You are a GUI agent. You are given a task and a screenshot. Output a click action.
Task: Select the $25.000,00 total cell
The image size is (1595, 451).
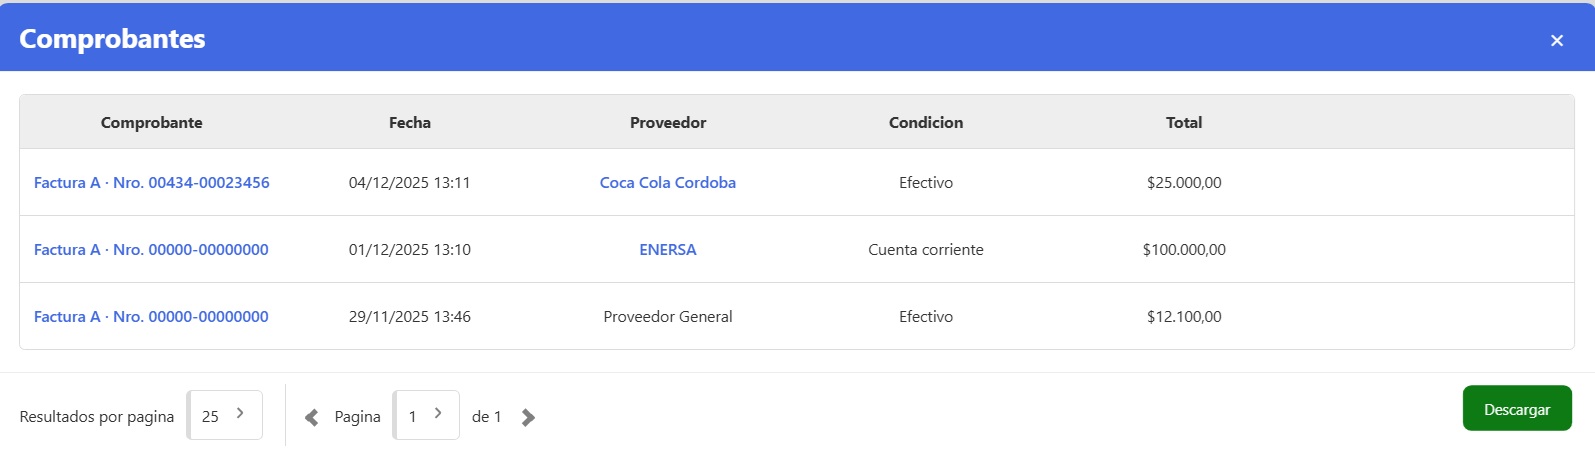pos(1184,183)
